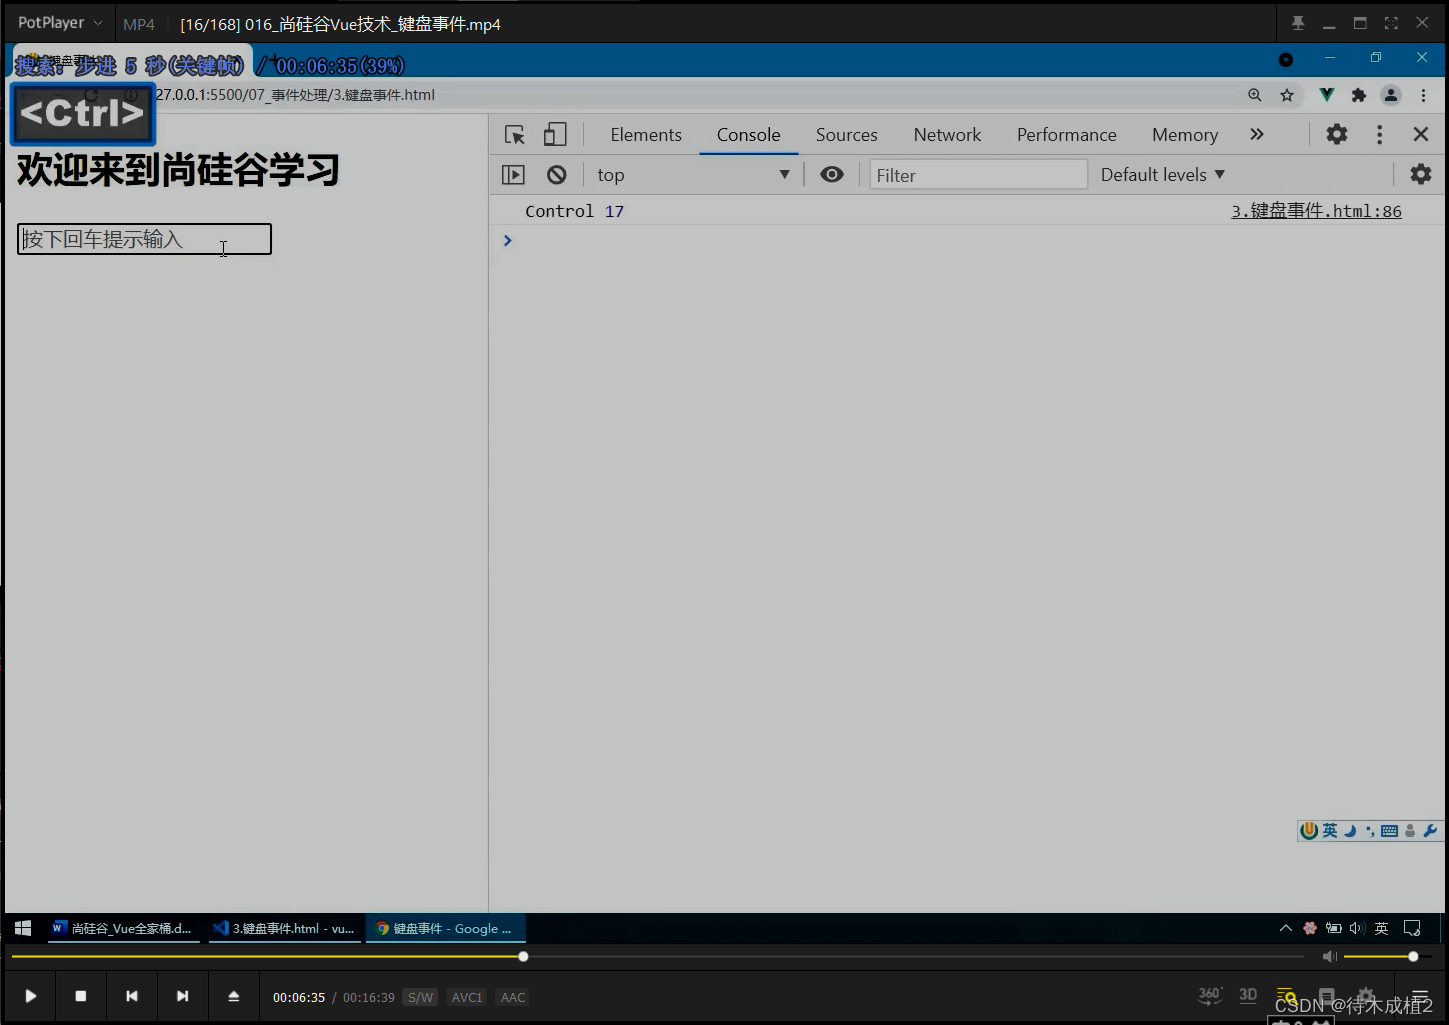This screenshot has height=1025, width=1449.
Task: Click the browser address bar URL
Action: (295, 95)
